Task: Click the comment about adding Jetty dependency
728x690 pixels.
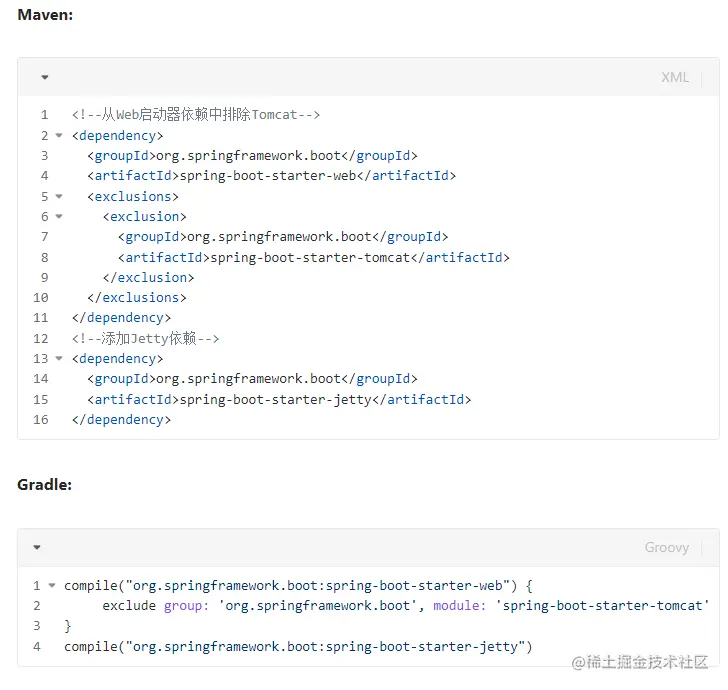Action: click(145, 338)
